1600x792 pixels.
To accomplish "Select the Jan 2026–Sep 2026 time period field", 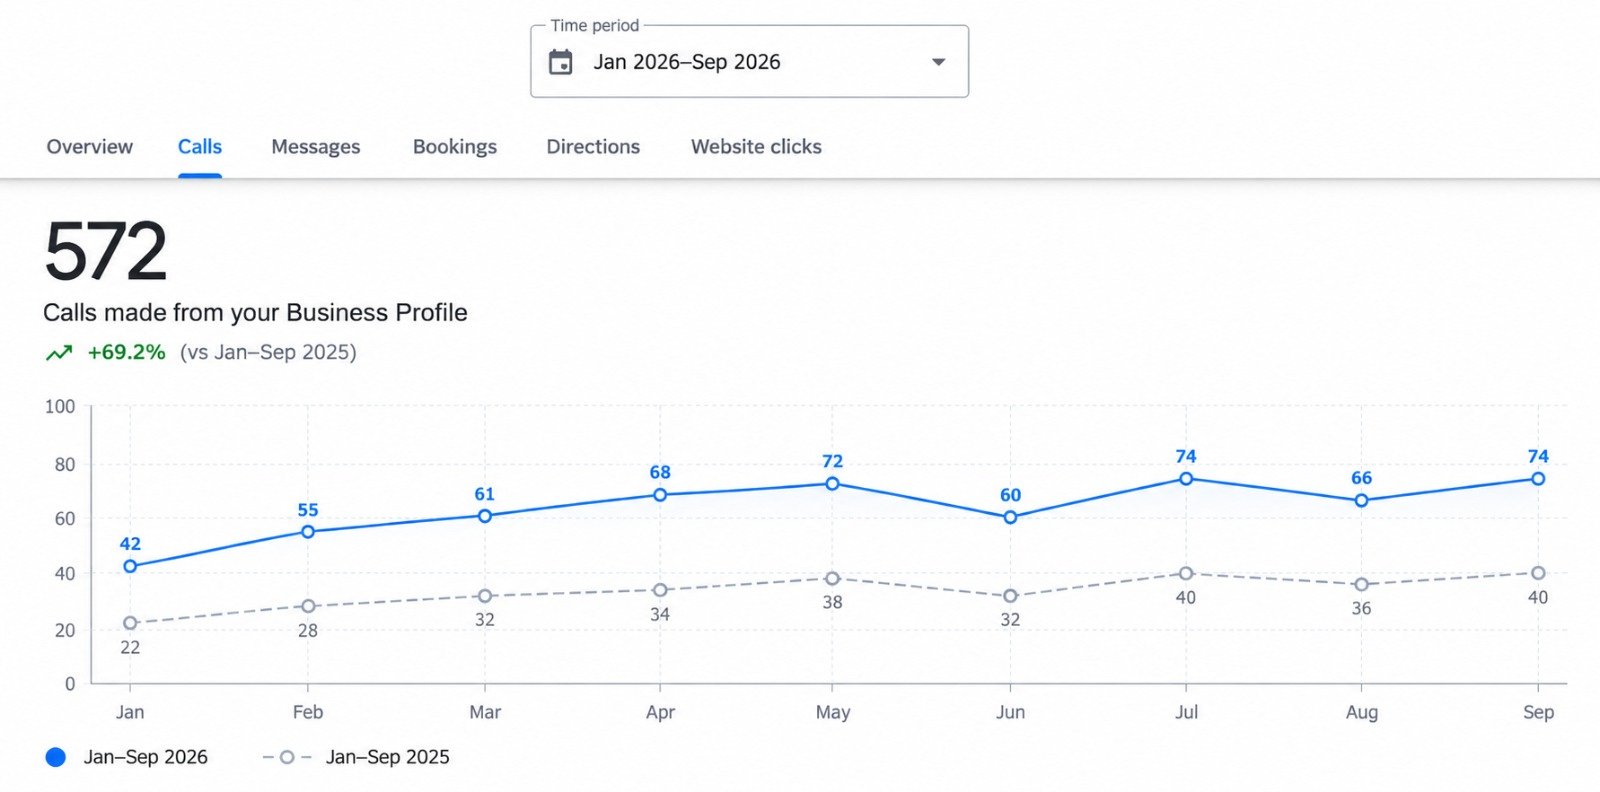I will coord(749,62).
